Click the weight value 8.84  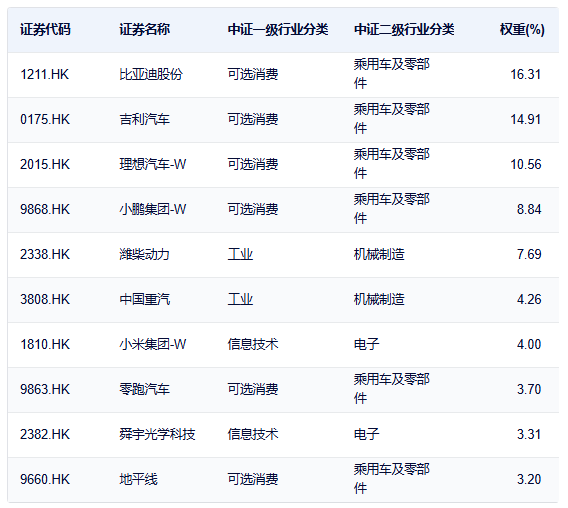[529, 209]
